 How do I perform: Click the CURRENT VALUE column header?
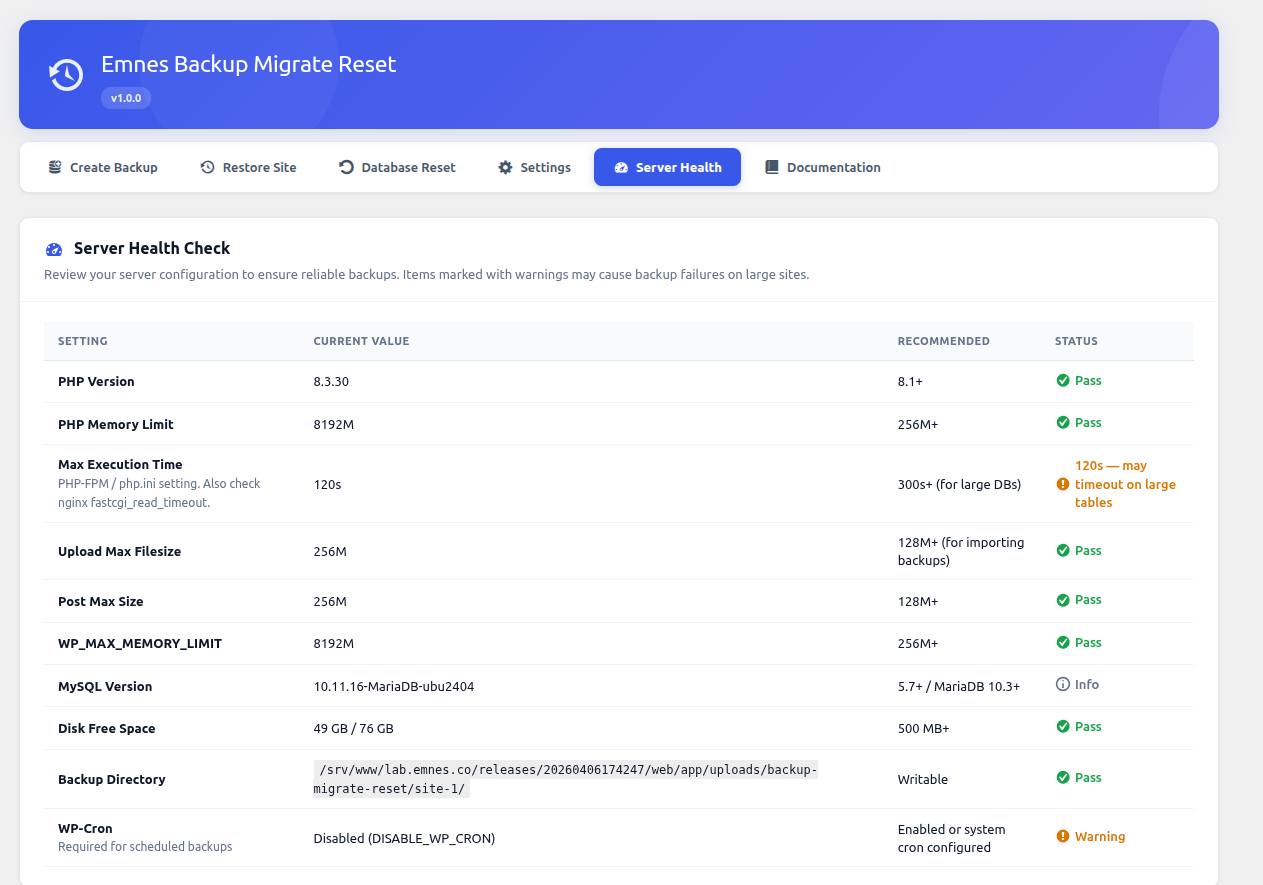[361, 341]
